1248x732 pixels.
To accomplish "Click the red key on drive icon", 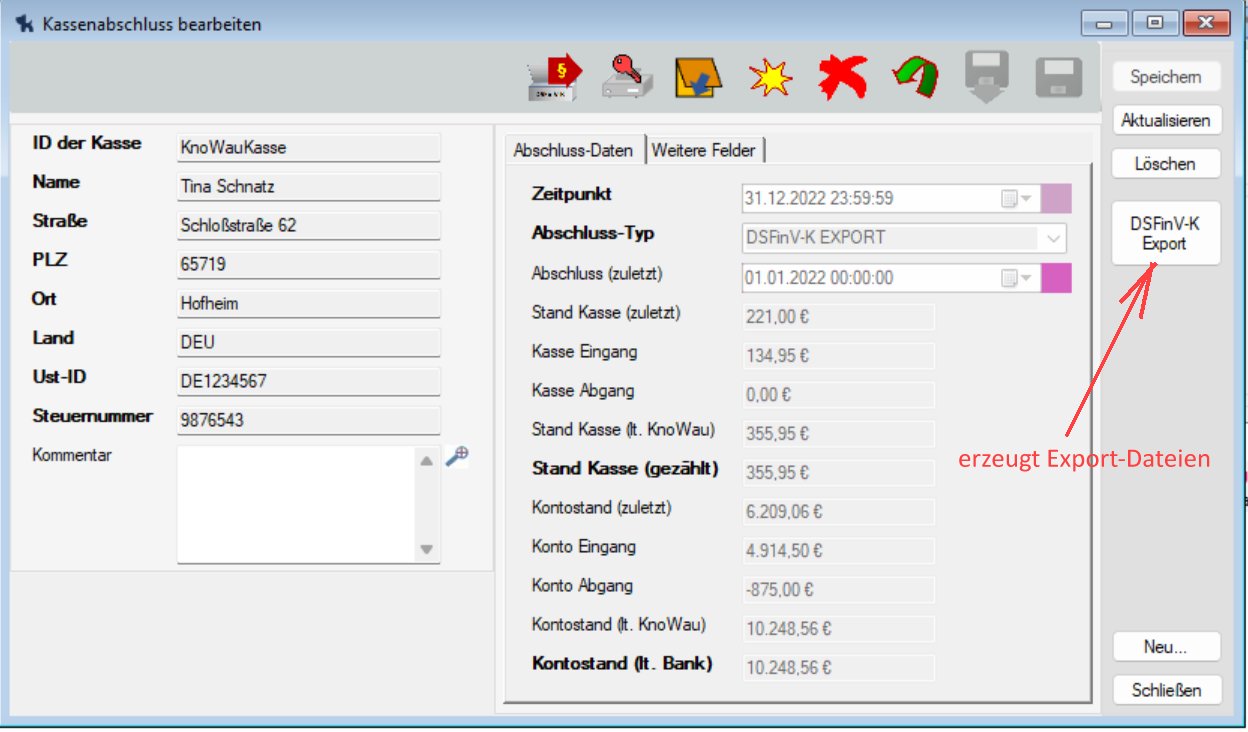I will (x=627, y=77).
